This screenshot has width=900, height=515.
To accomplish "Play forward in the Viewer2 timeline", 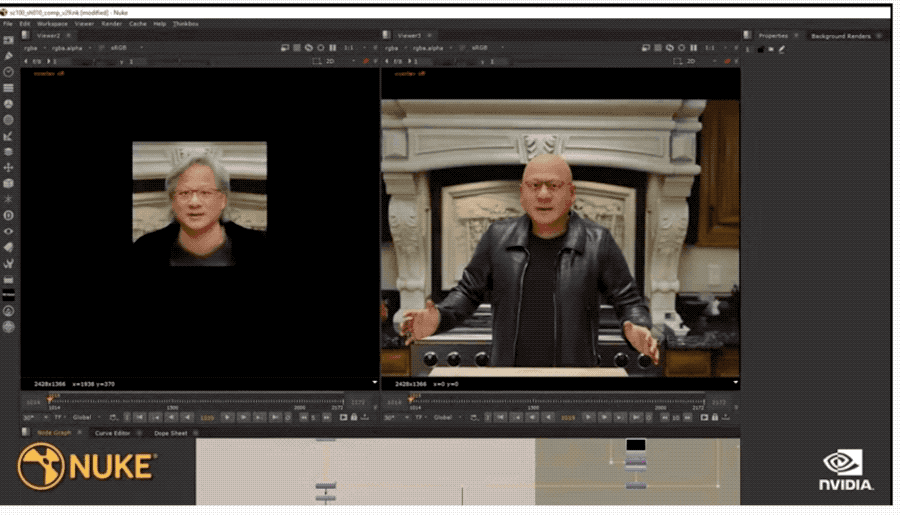I will click(227, 417).
